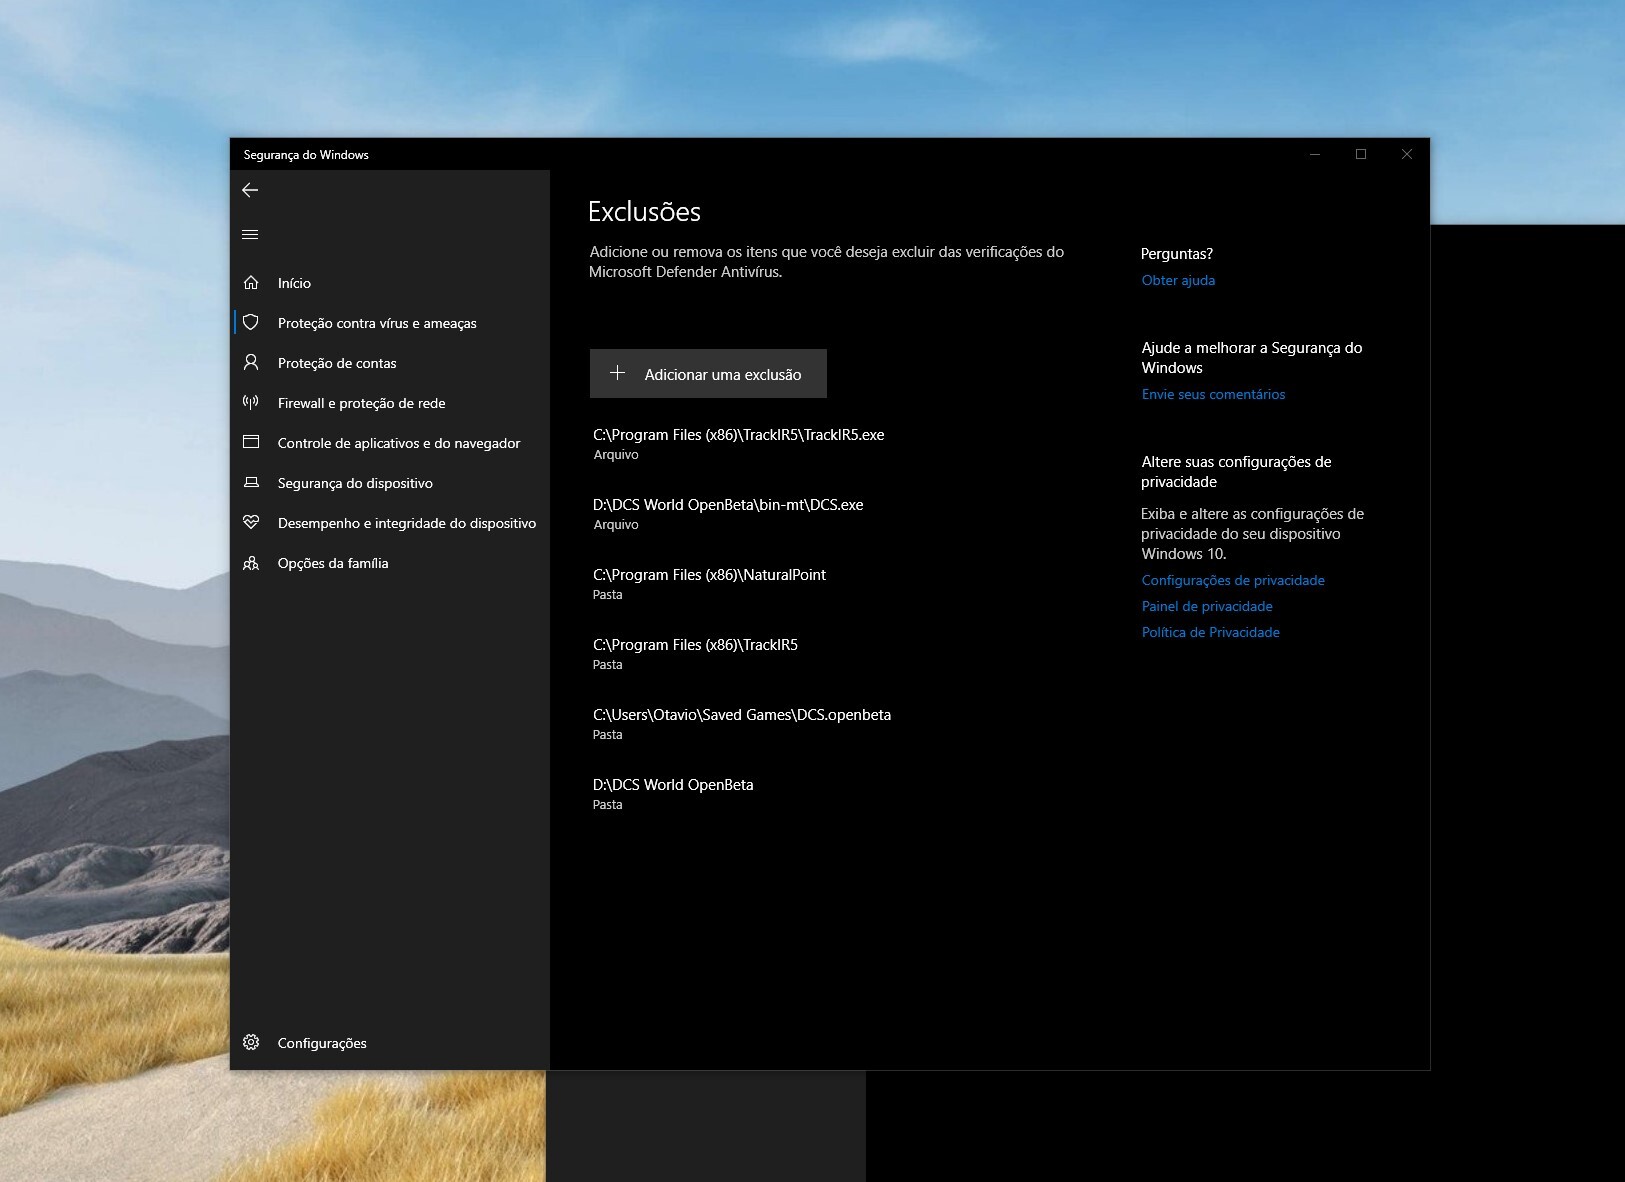Select Firewall e proteção de rede

362,403
